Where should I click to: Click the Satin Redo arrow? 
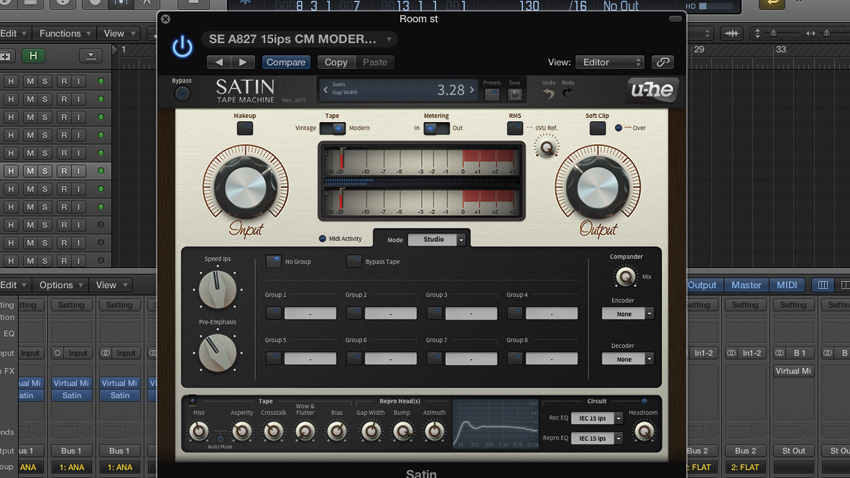pyautogui.click(x=567, y=93)
